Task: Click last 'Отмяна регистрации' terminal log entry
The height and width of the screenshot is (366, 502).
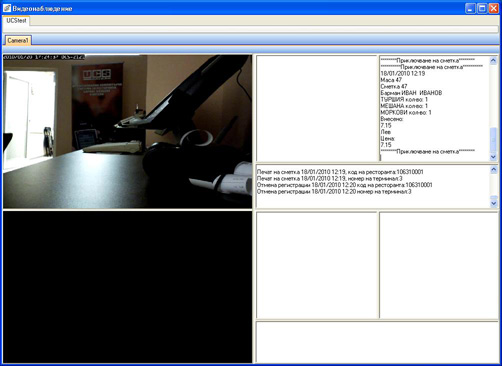Action: [x=334, y=192]
